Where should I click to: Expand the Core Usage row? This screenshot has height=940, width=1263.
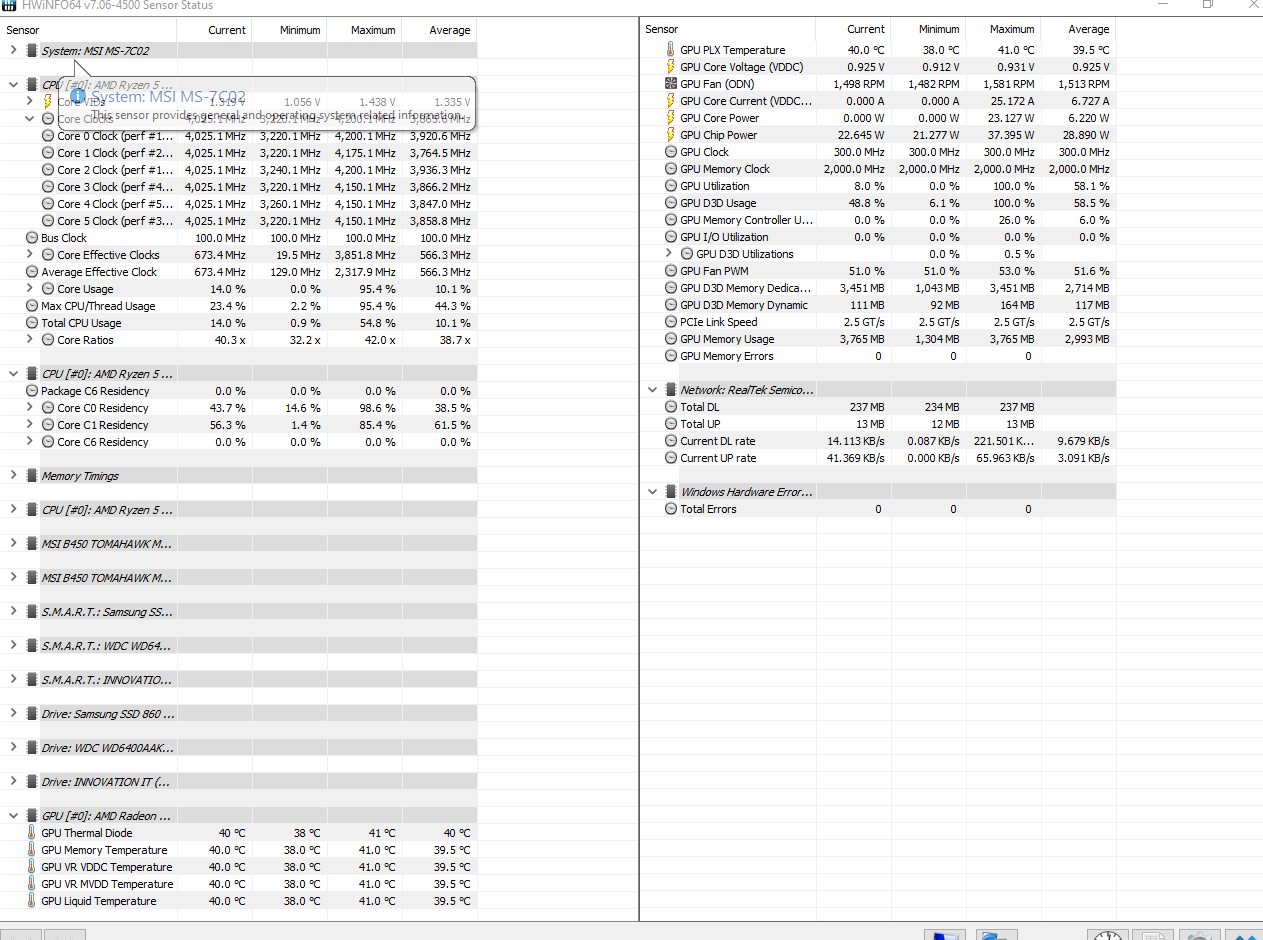30,289
